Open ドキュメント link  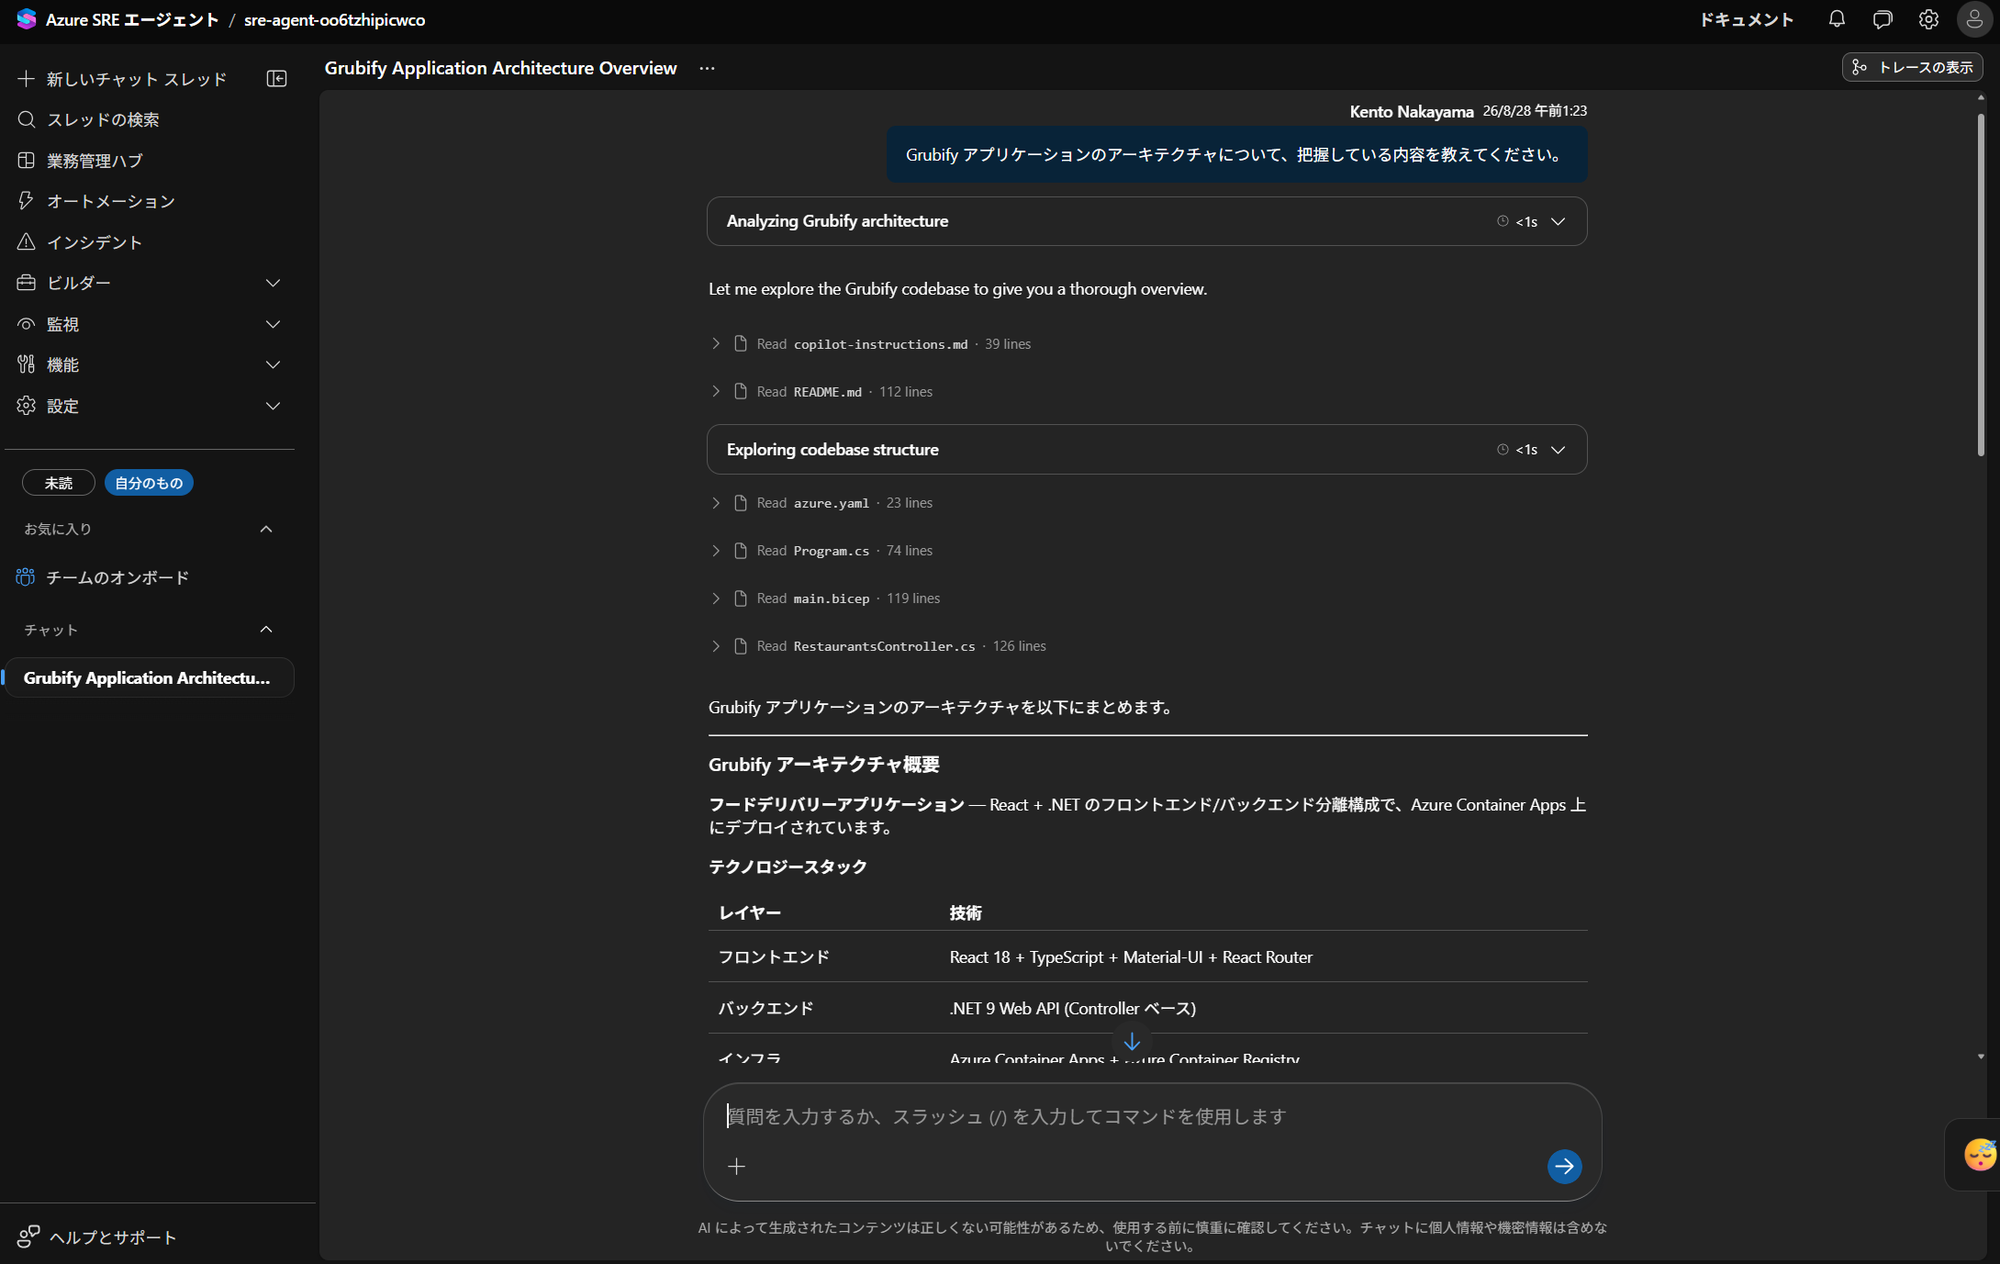[1746, 19]
